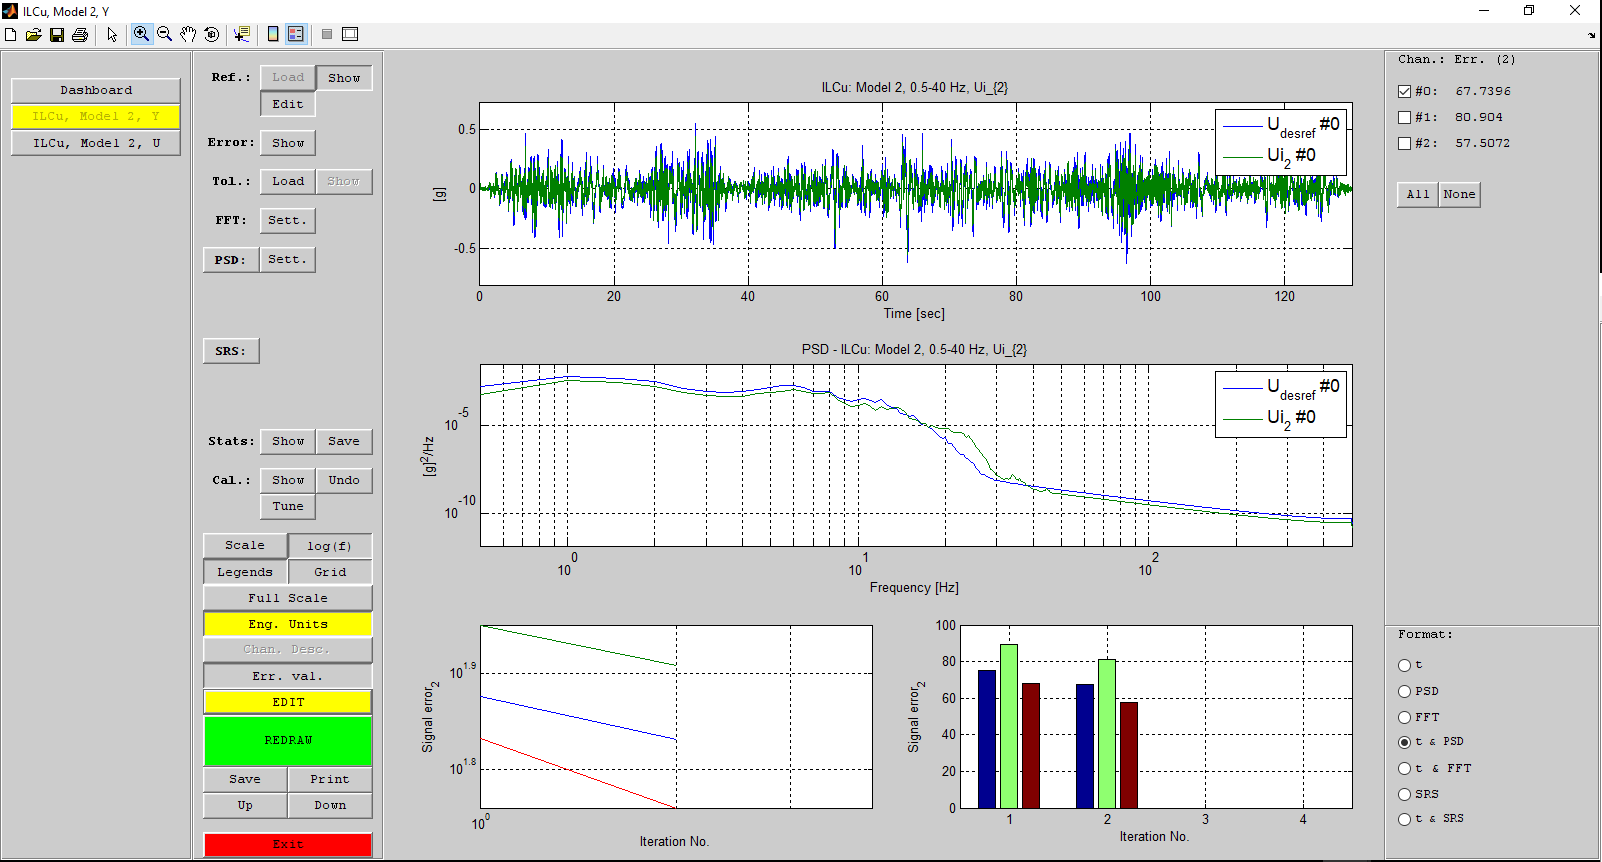Viewport: 1602px width, 862px height.
Task: Activate the Pan hand tool
Action: 188,35
